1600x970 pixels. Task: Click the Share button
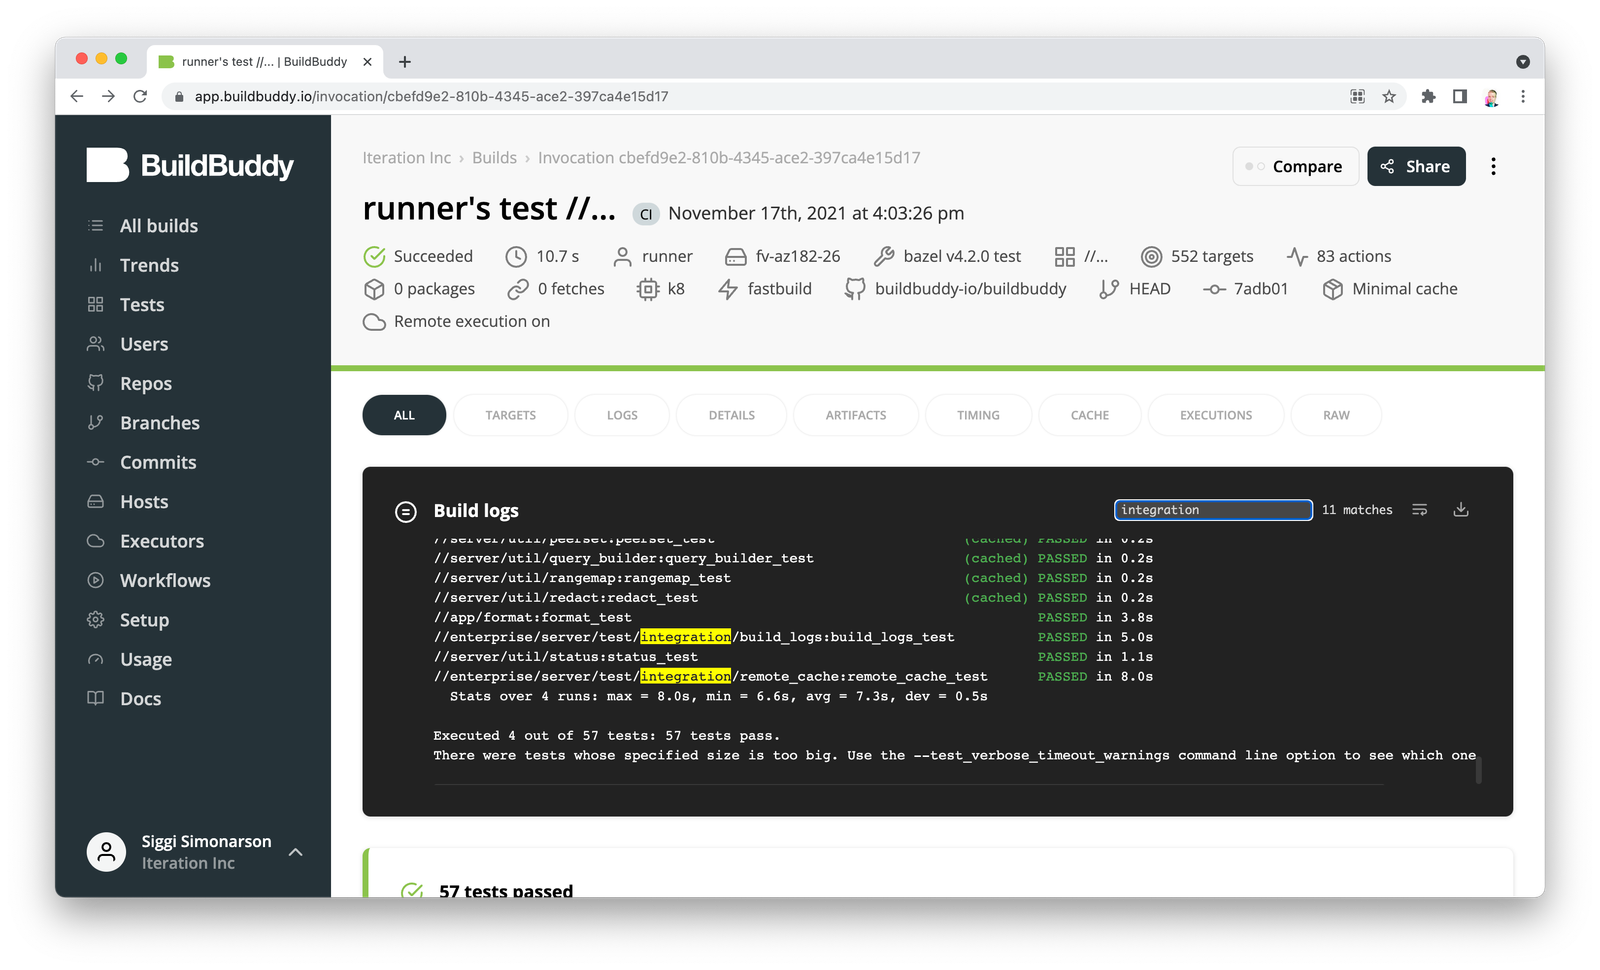(x=1416, y=166)
